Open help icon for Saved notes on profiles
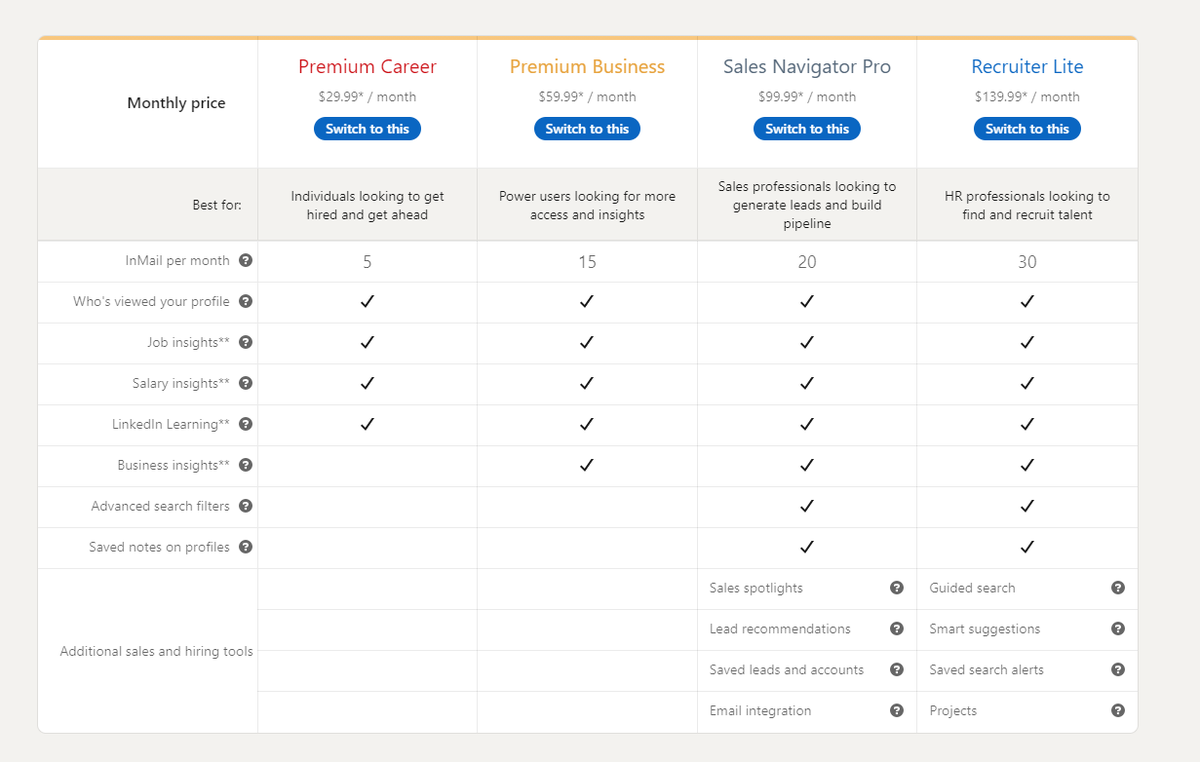 (x=246, y=548)
